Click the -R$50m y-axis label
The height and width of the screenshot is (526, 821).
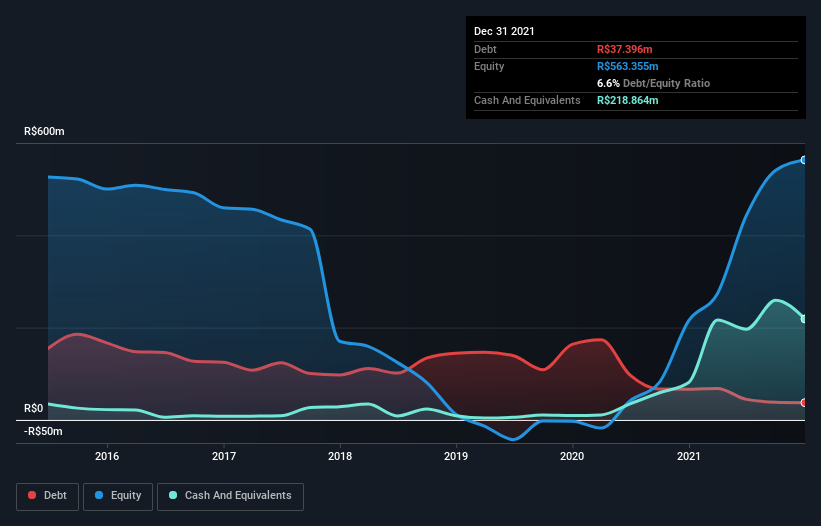click(x=43, y=431)
